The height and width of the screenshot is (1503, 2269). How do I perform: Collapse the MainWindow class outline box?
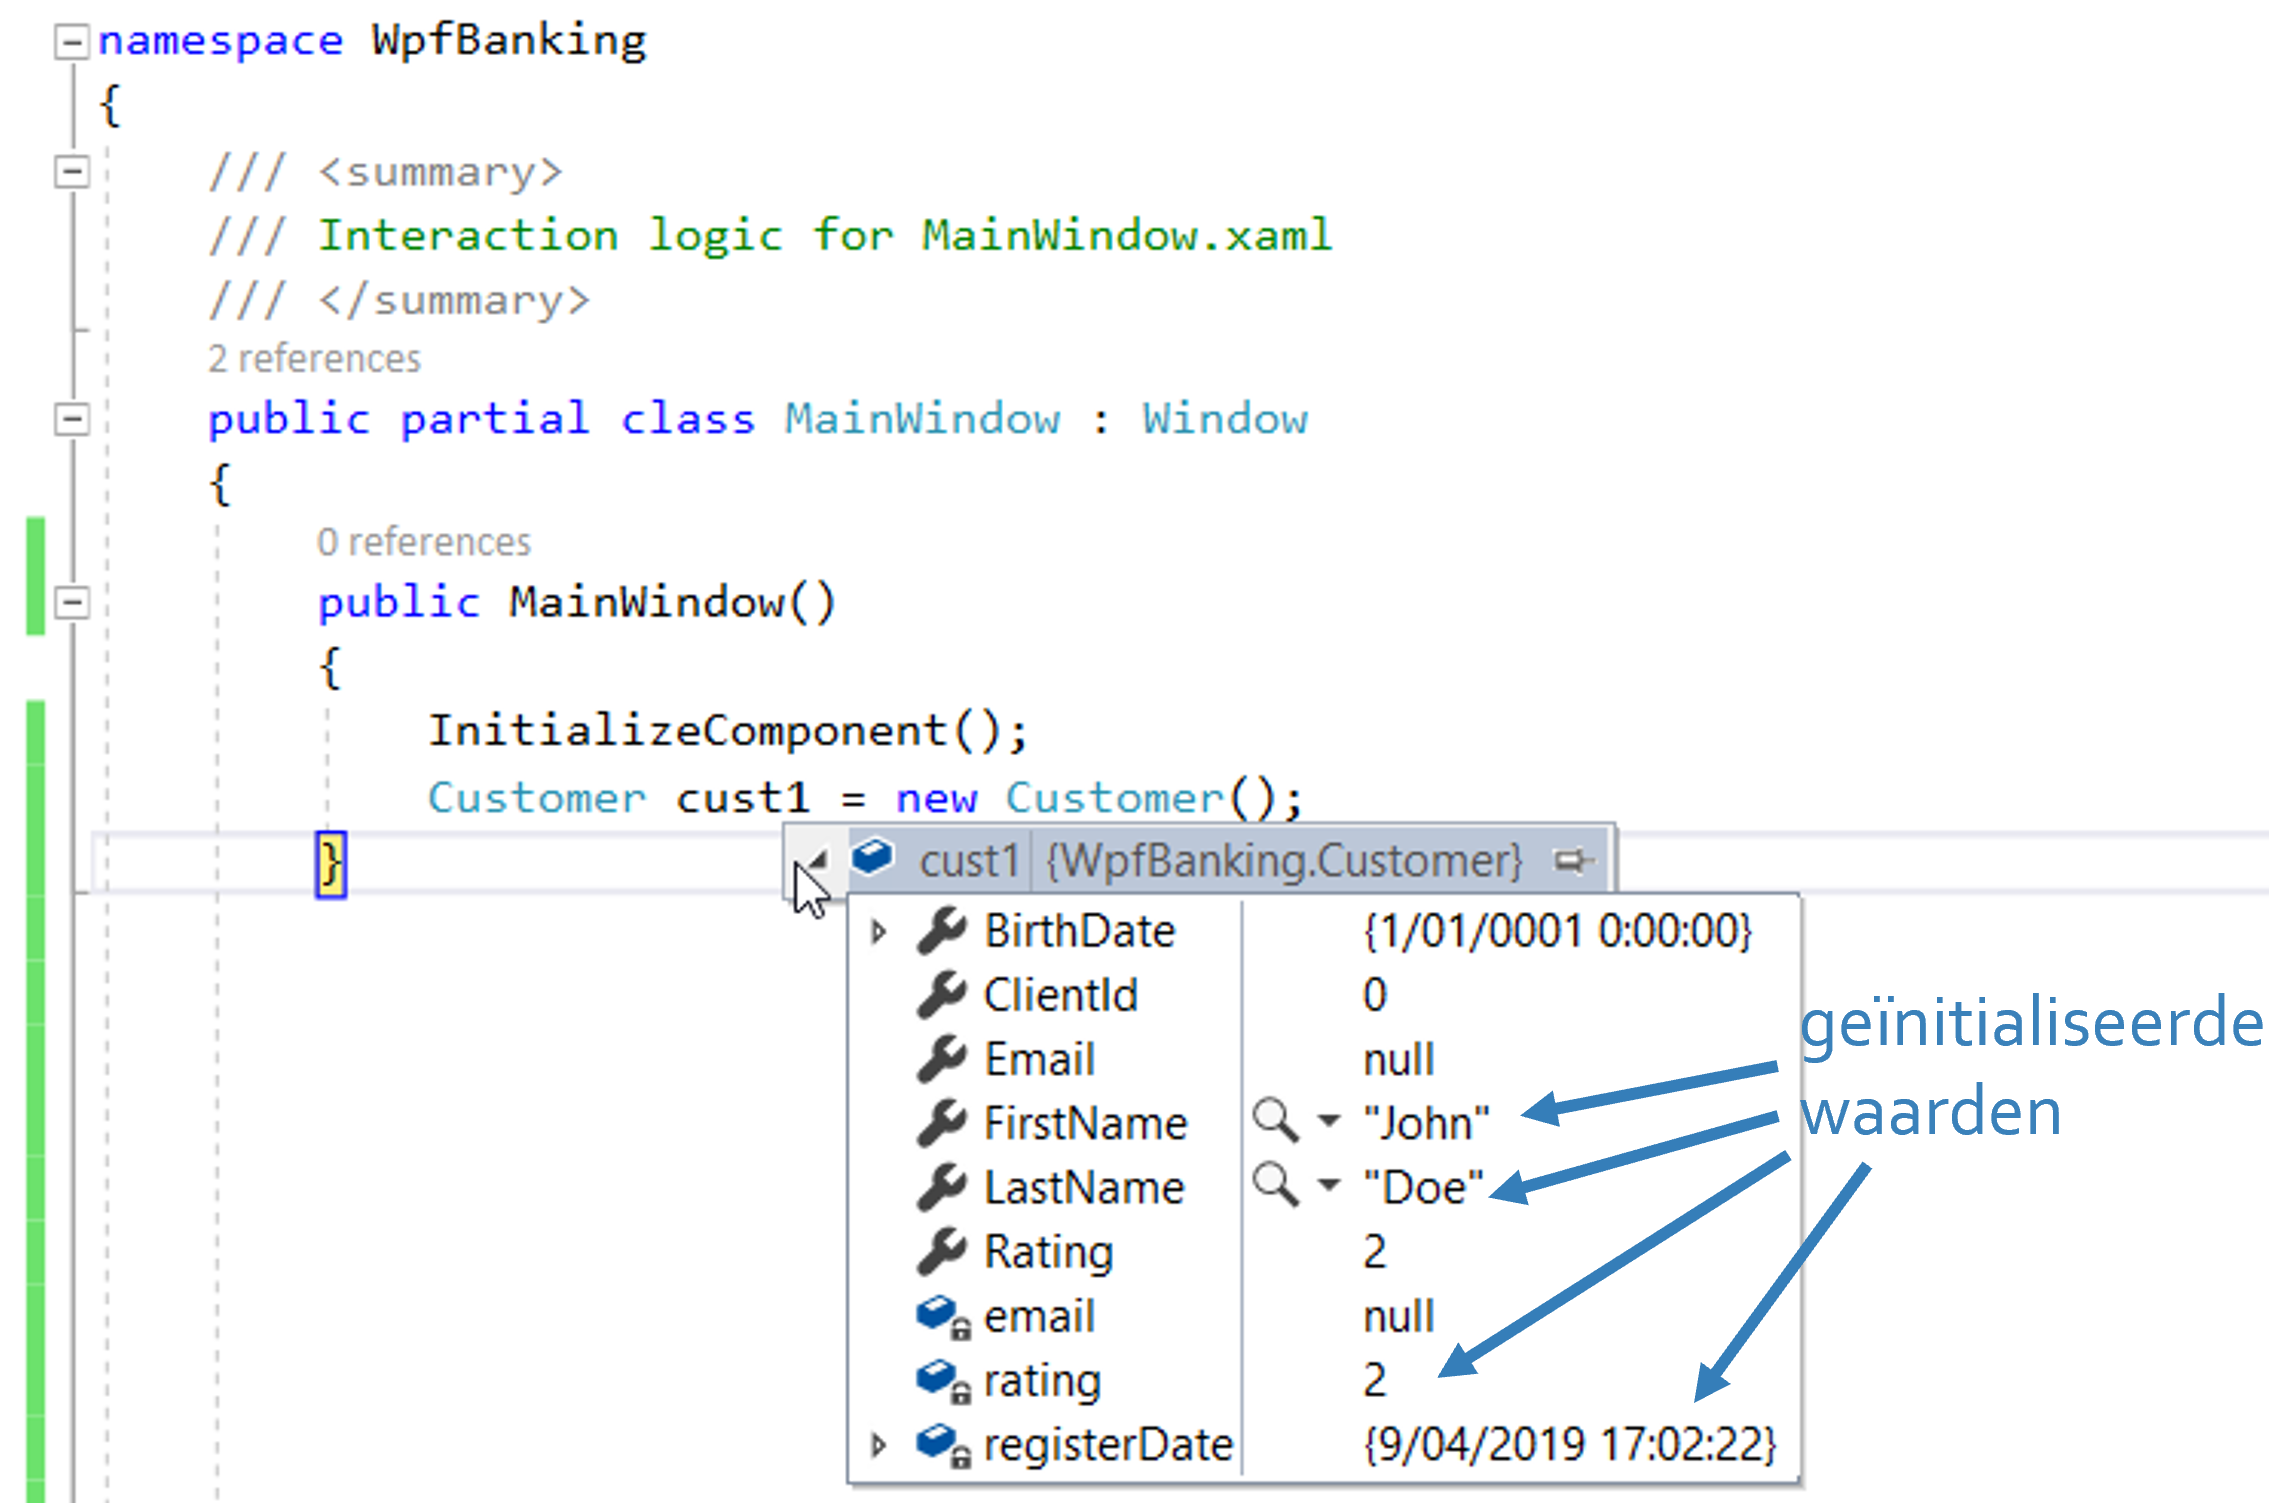71,418
